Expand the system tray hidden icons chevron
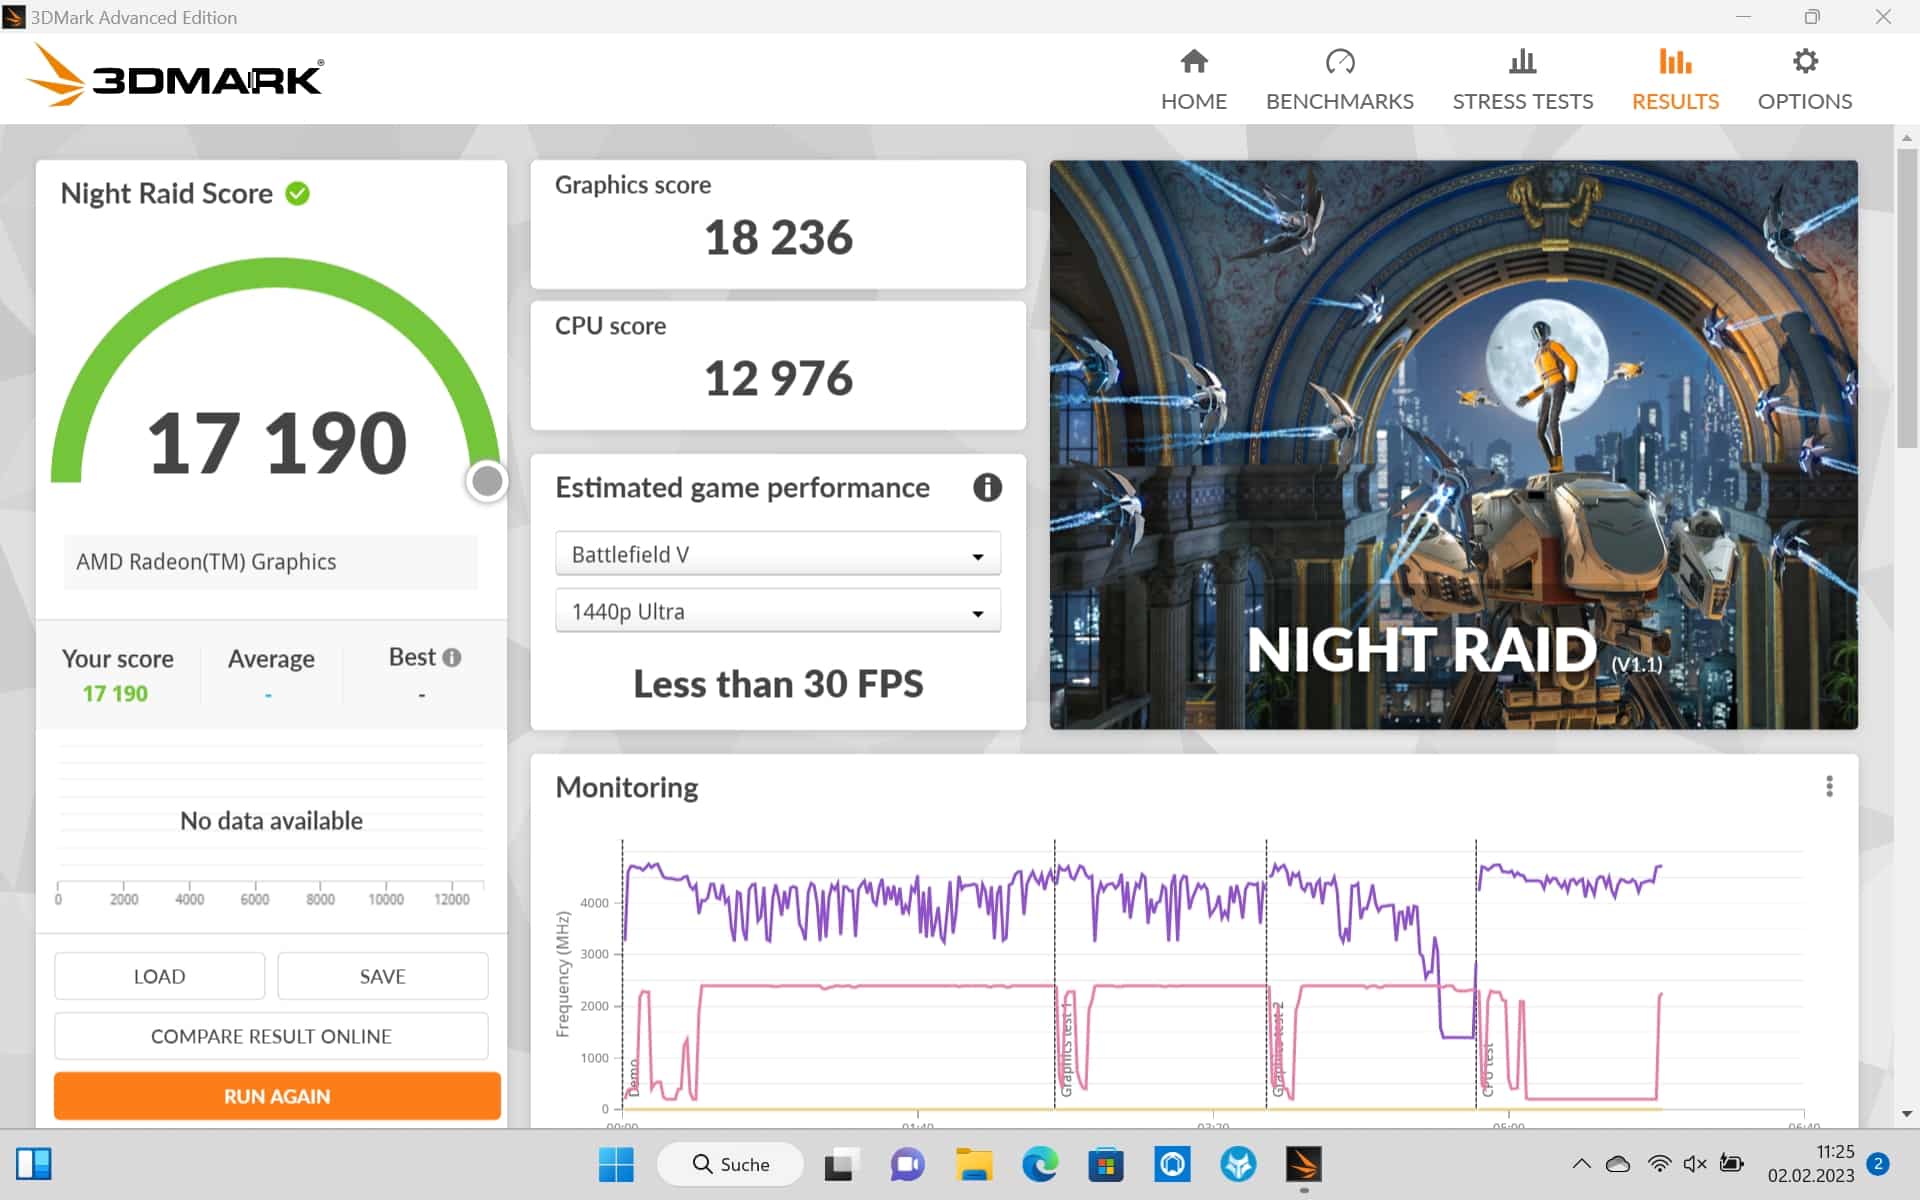The height and width of the screenshot is (1200, 1920). tap(1581, 1164)
